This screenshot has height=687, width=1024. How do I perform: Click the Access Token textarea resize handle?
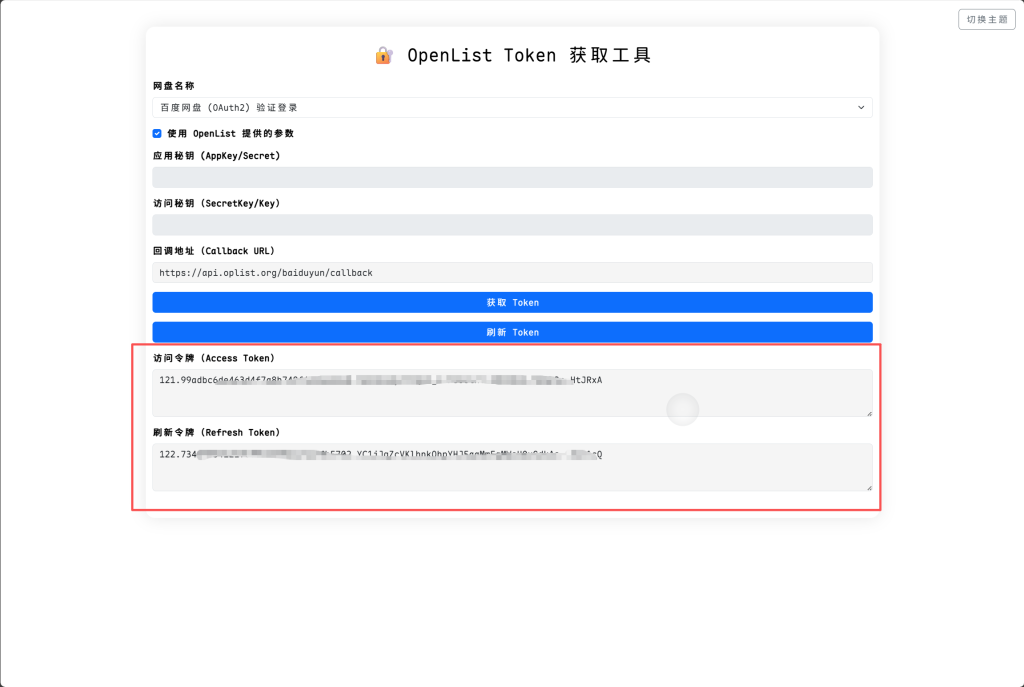867,412
